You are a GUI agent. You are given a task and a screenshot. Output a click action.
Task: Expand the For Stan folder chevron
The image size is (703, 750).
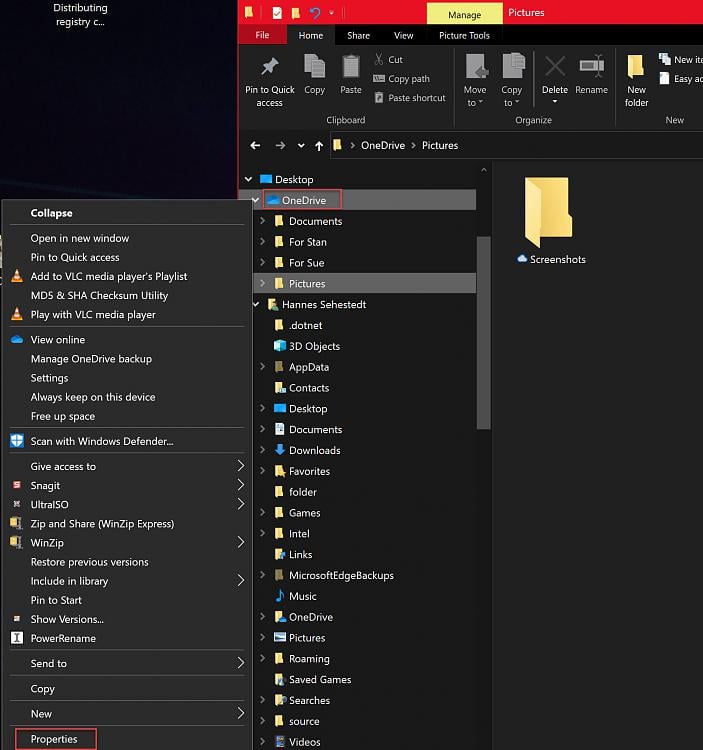click(262, 242)
